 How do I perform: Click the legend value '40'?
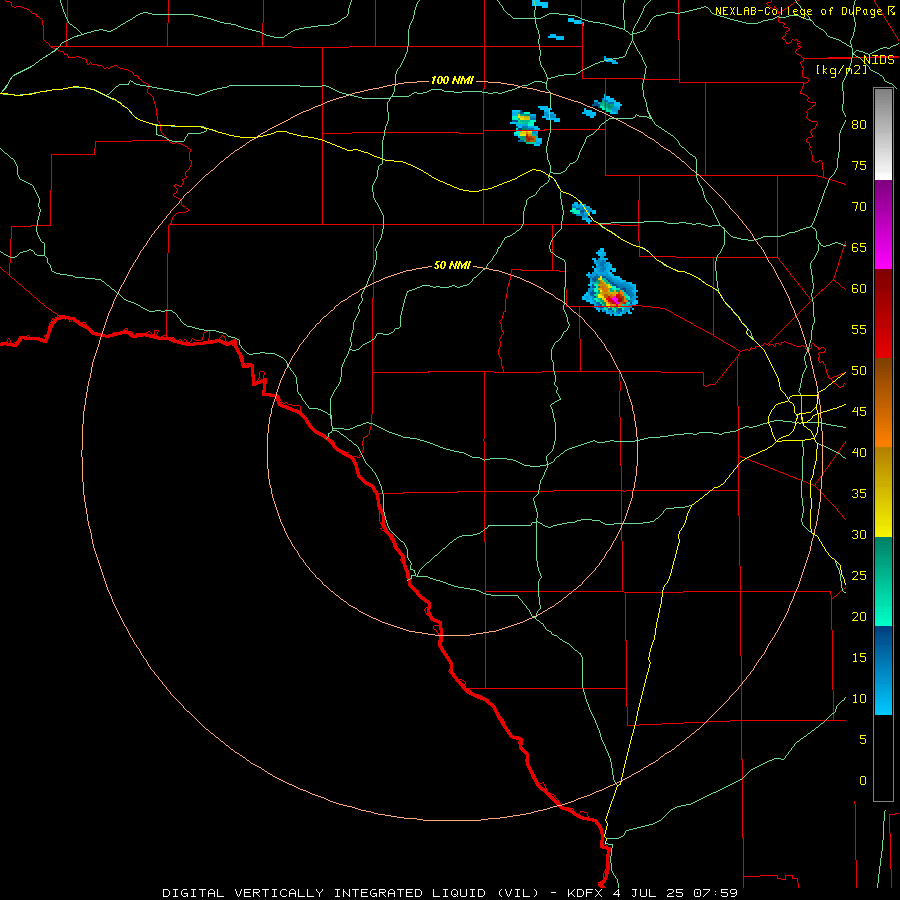coord(859,452)
